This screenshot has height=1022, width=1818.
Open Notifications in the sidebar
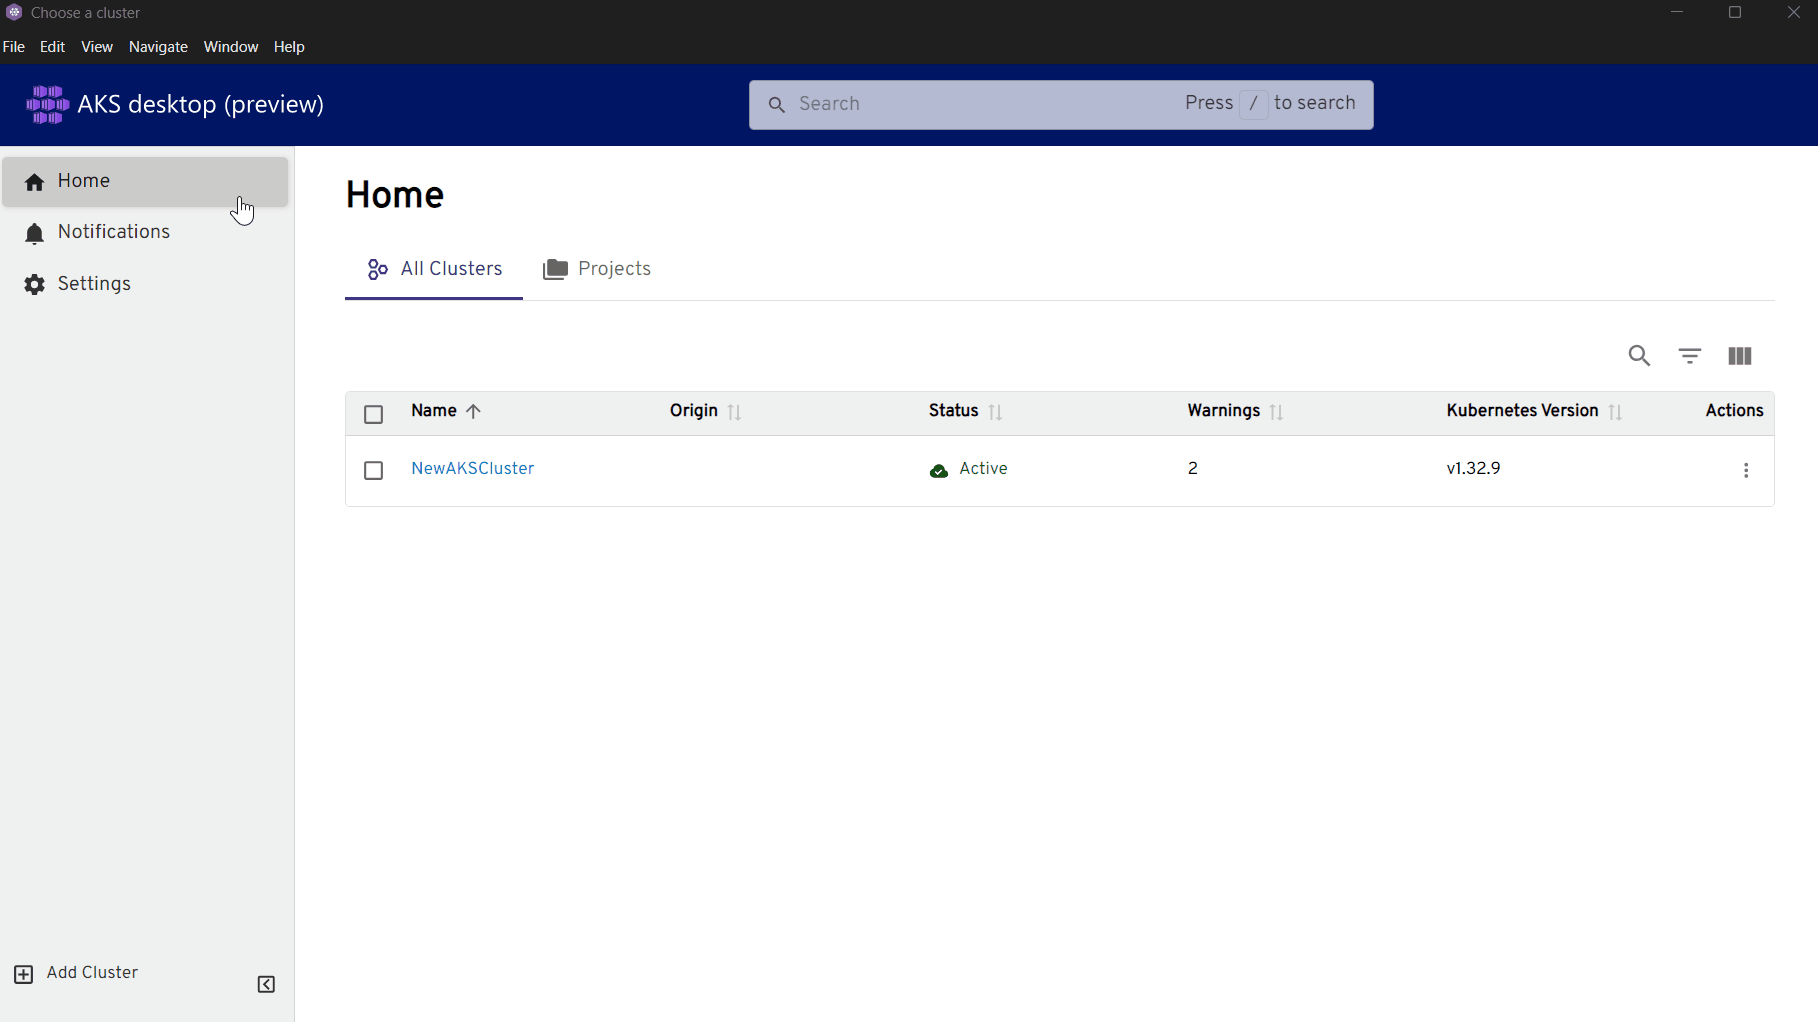click(x=145, y=232)
